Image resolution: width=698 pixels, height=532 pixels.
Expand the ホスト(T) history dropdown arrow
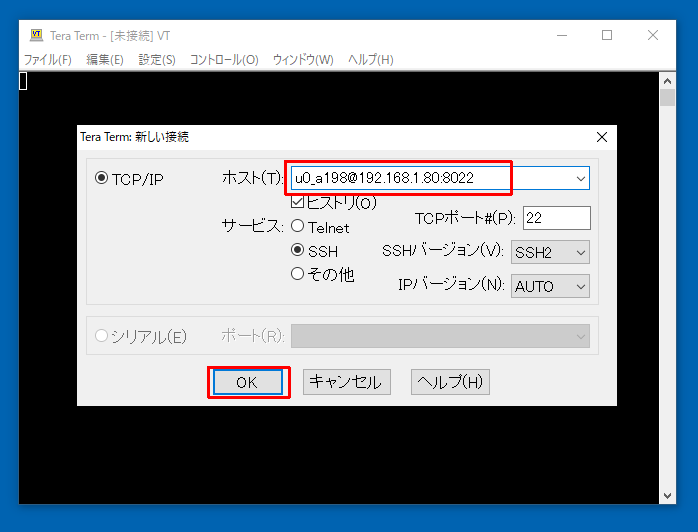click(580, 179)
